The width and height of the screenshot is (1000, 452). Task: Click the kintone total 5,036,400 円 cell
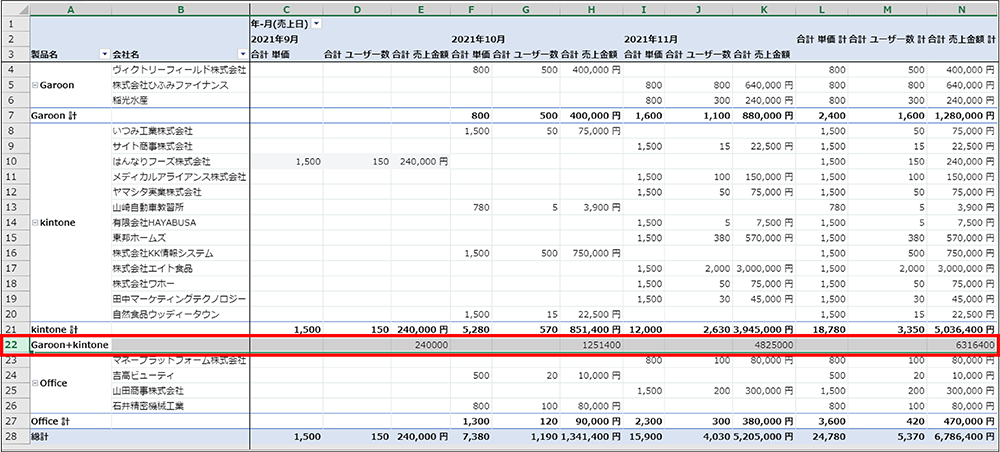[x=962, y=330]
